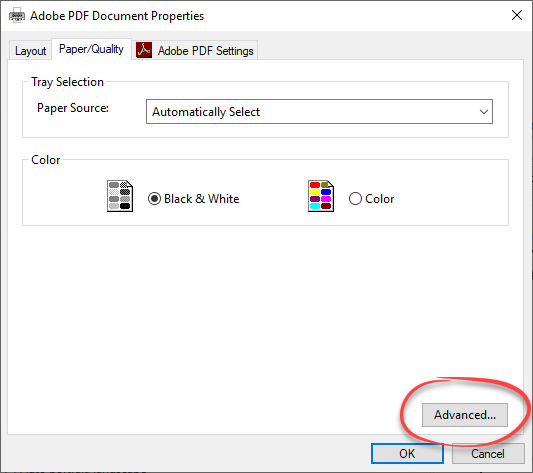
Task: Click the 'Paper Source:' label
Action: 73,108
